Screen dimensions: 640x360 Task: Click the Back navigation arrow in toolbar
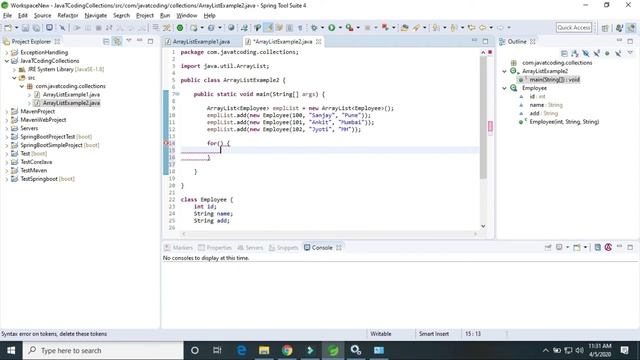coord(482,28)
